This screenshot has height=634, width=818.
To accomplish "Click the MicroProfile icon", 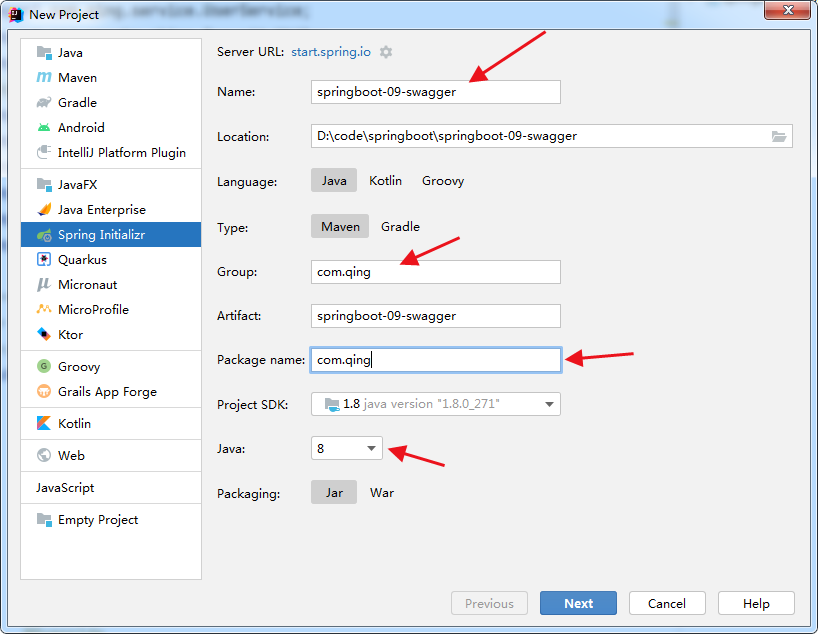I will tap(44, 309).
